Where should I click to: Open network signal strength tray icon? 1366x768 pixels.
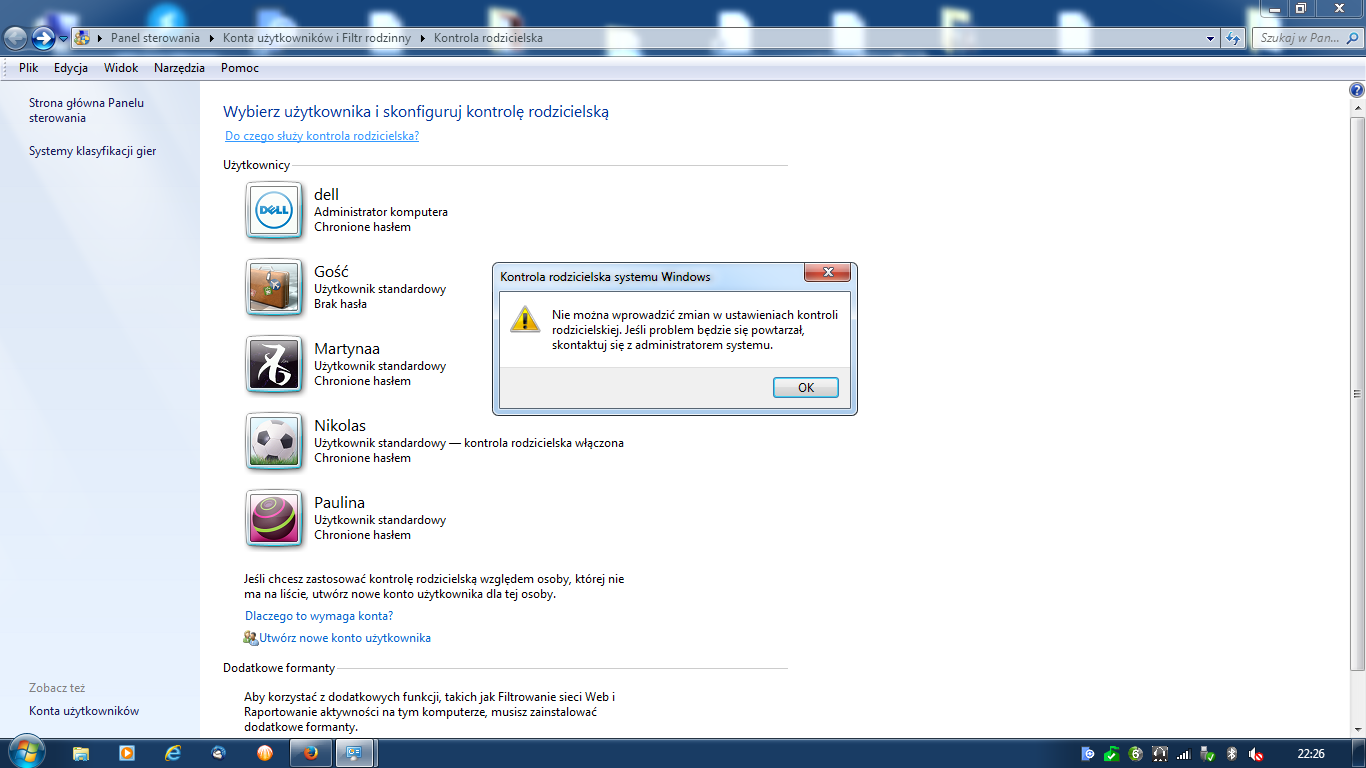coord(1184,754)
